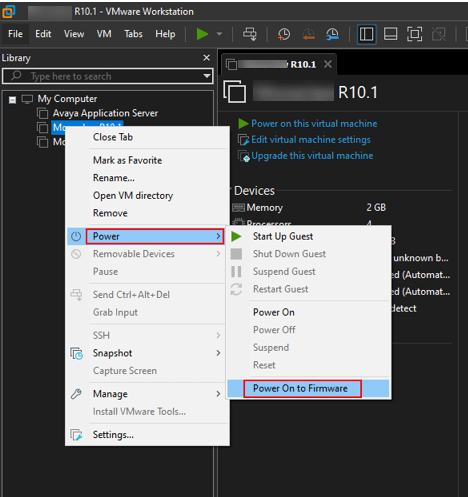Choose Open VM directory

coord(133,196)
